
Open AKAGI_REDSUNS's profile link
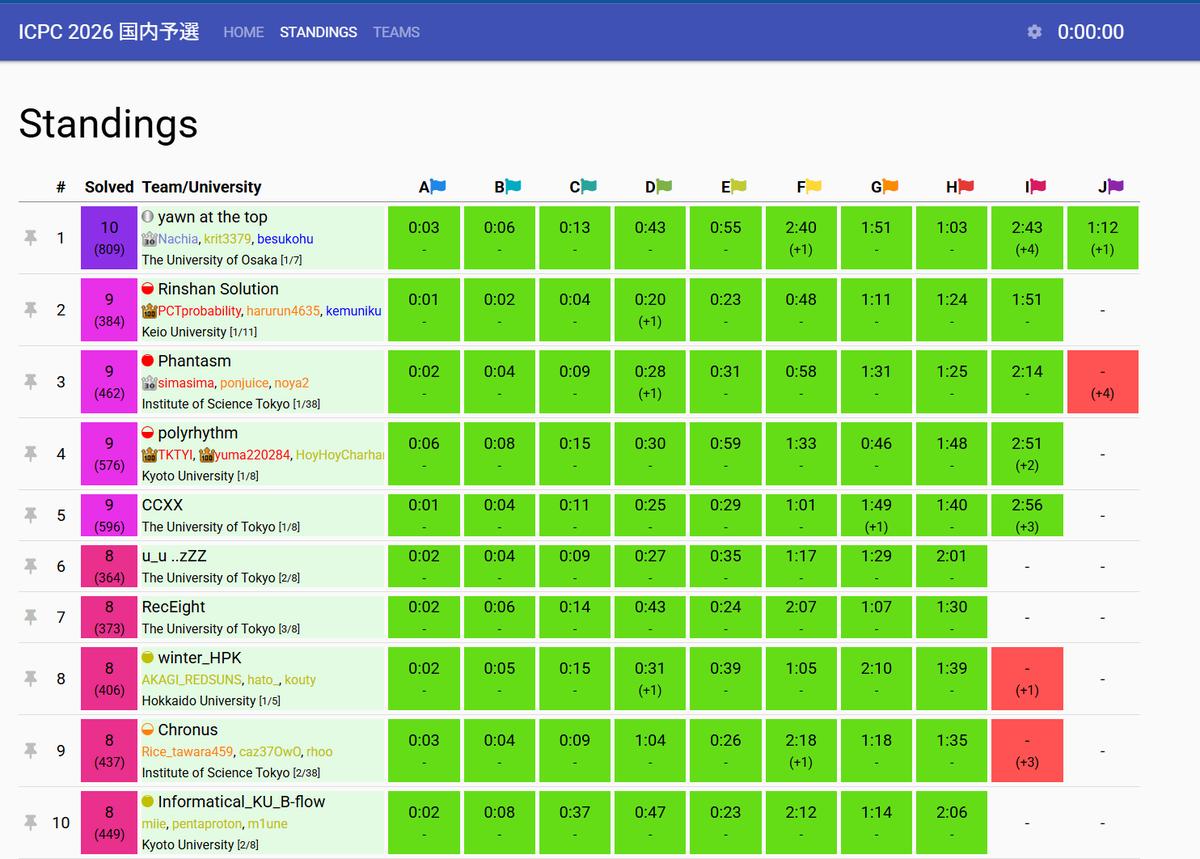[x=192, y=680]
